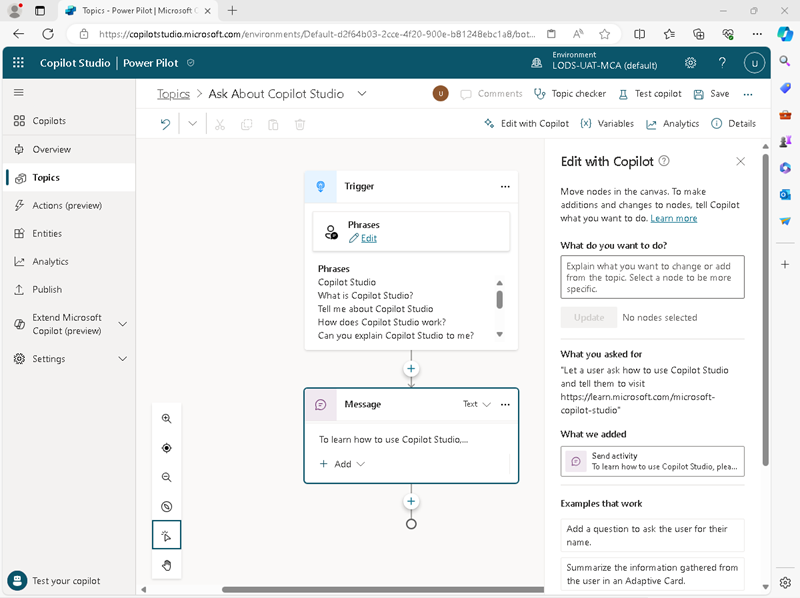Click the copy node icon
Image resolution: width=800 pixels, height=598 pixels.
coord(246,124)
